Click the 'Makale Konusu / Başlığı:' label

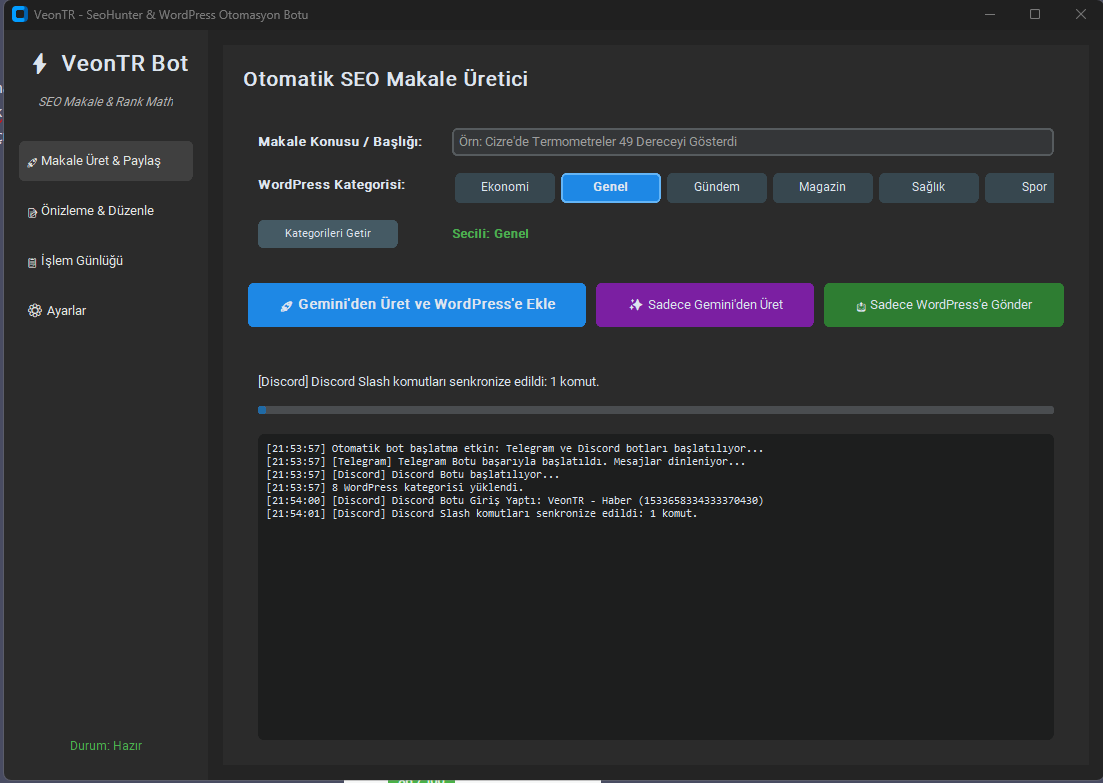click(340, 142)
